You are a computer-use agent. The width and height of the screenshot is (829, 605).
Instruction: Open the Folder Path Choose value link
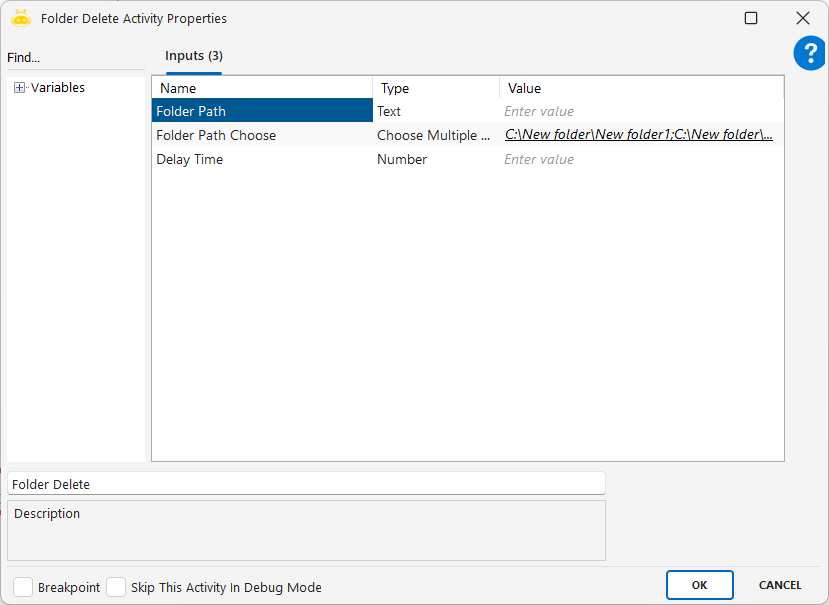point(638,135)
